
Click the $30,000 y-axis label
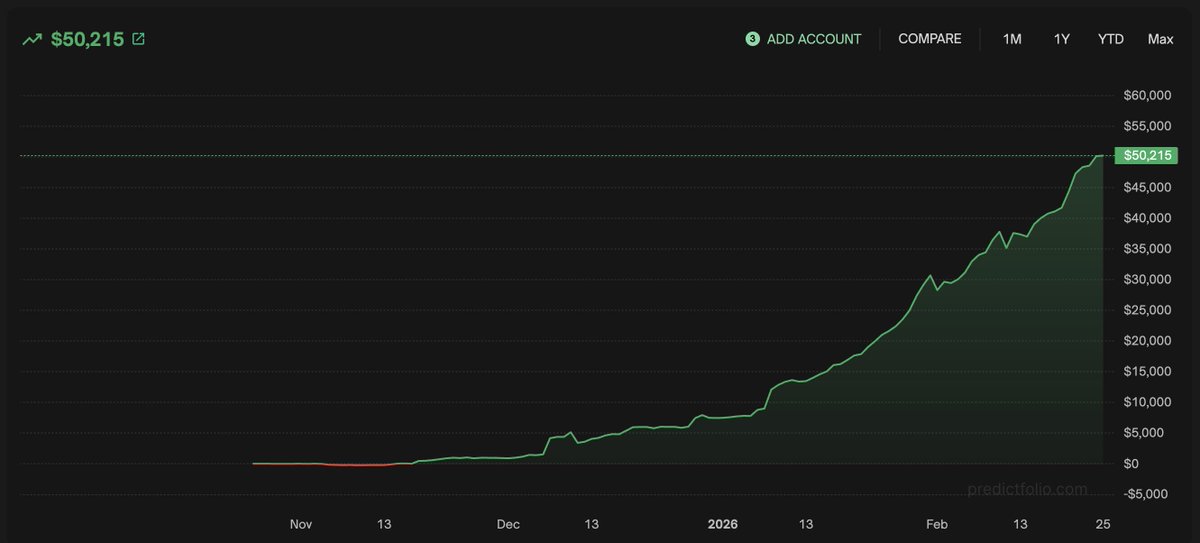coord(1147,279)
